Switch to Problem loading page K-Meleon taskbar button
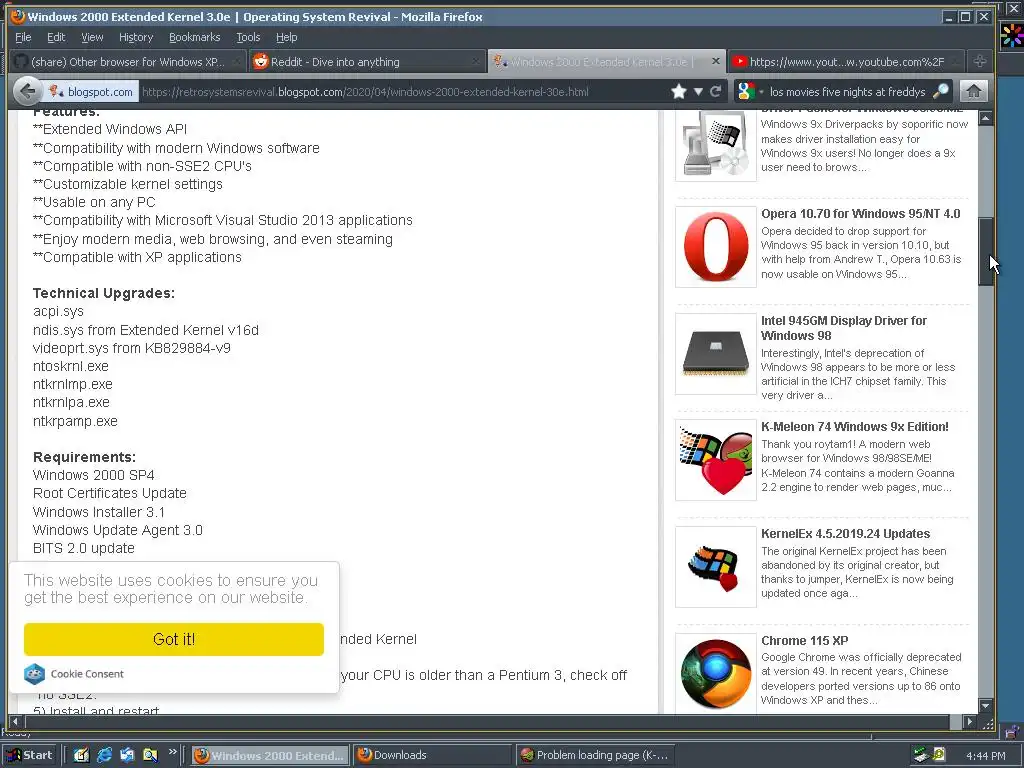Image resolution: width=1024 pixels, height=768 pixels. [x=595, y=755]
